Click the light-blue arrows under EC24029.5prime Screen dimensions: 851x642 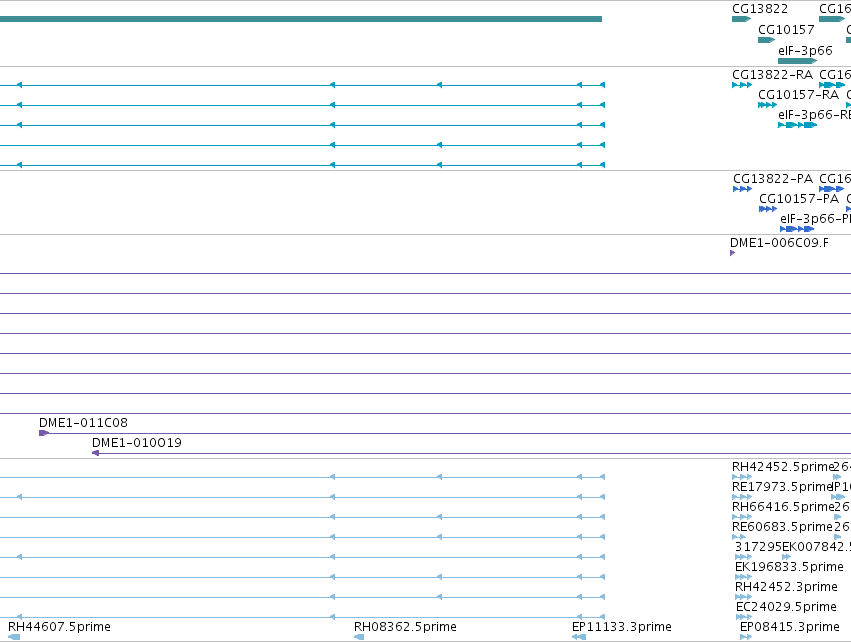[744, 617]
